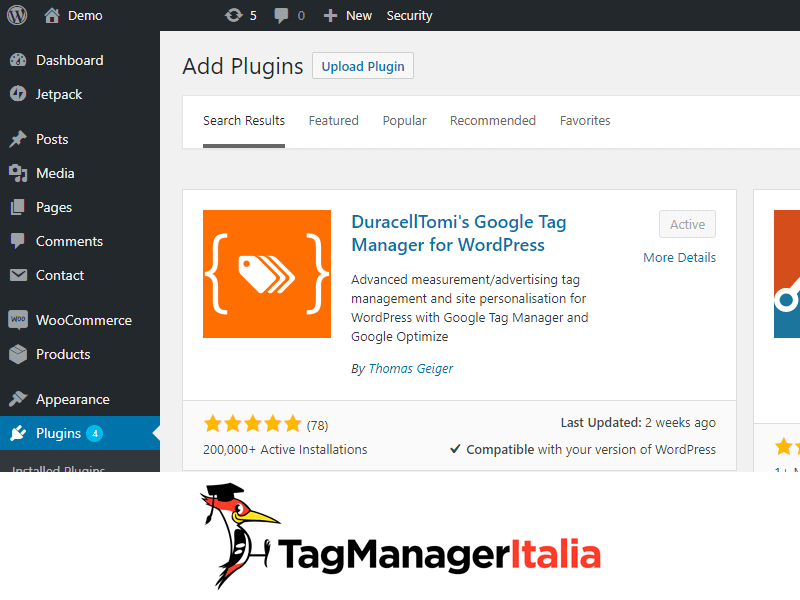Switch to the Popular tab
Viewport: 800px width, 600px height.
coord(405,121)
